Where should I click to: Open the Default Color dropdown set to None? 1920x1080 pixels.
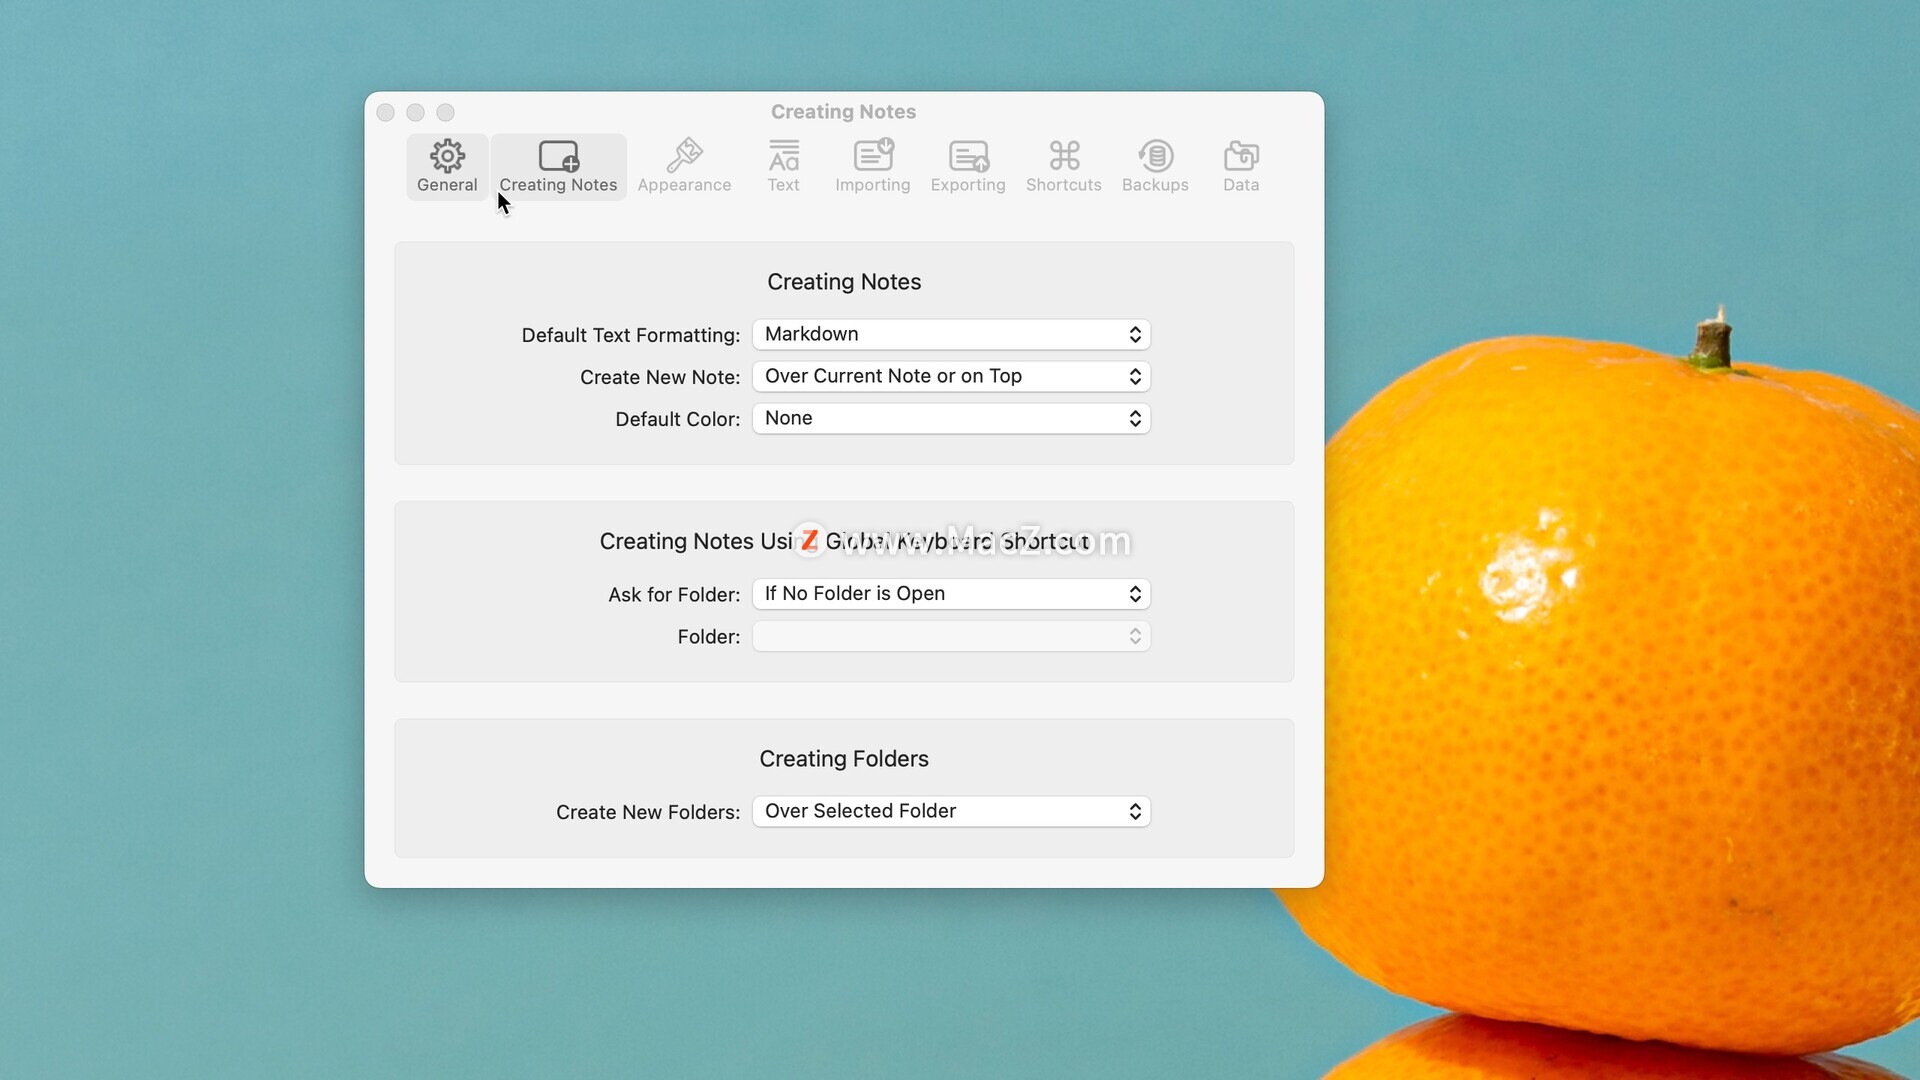click(x=951, y=418)
